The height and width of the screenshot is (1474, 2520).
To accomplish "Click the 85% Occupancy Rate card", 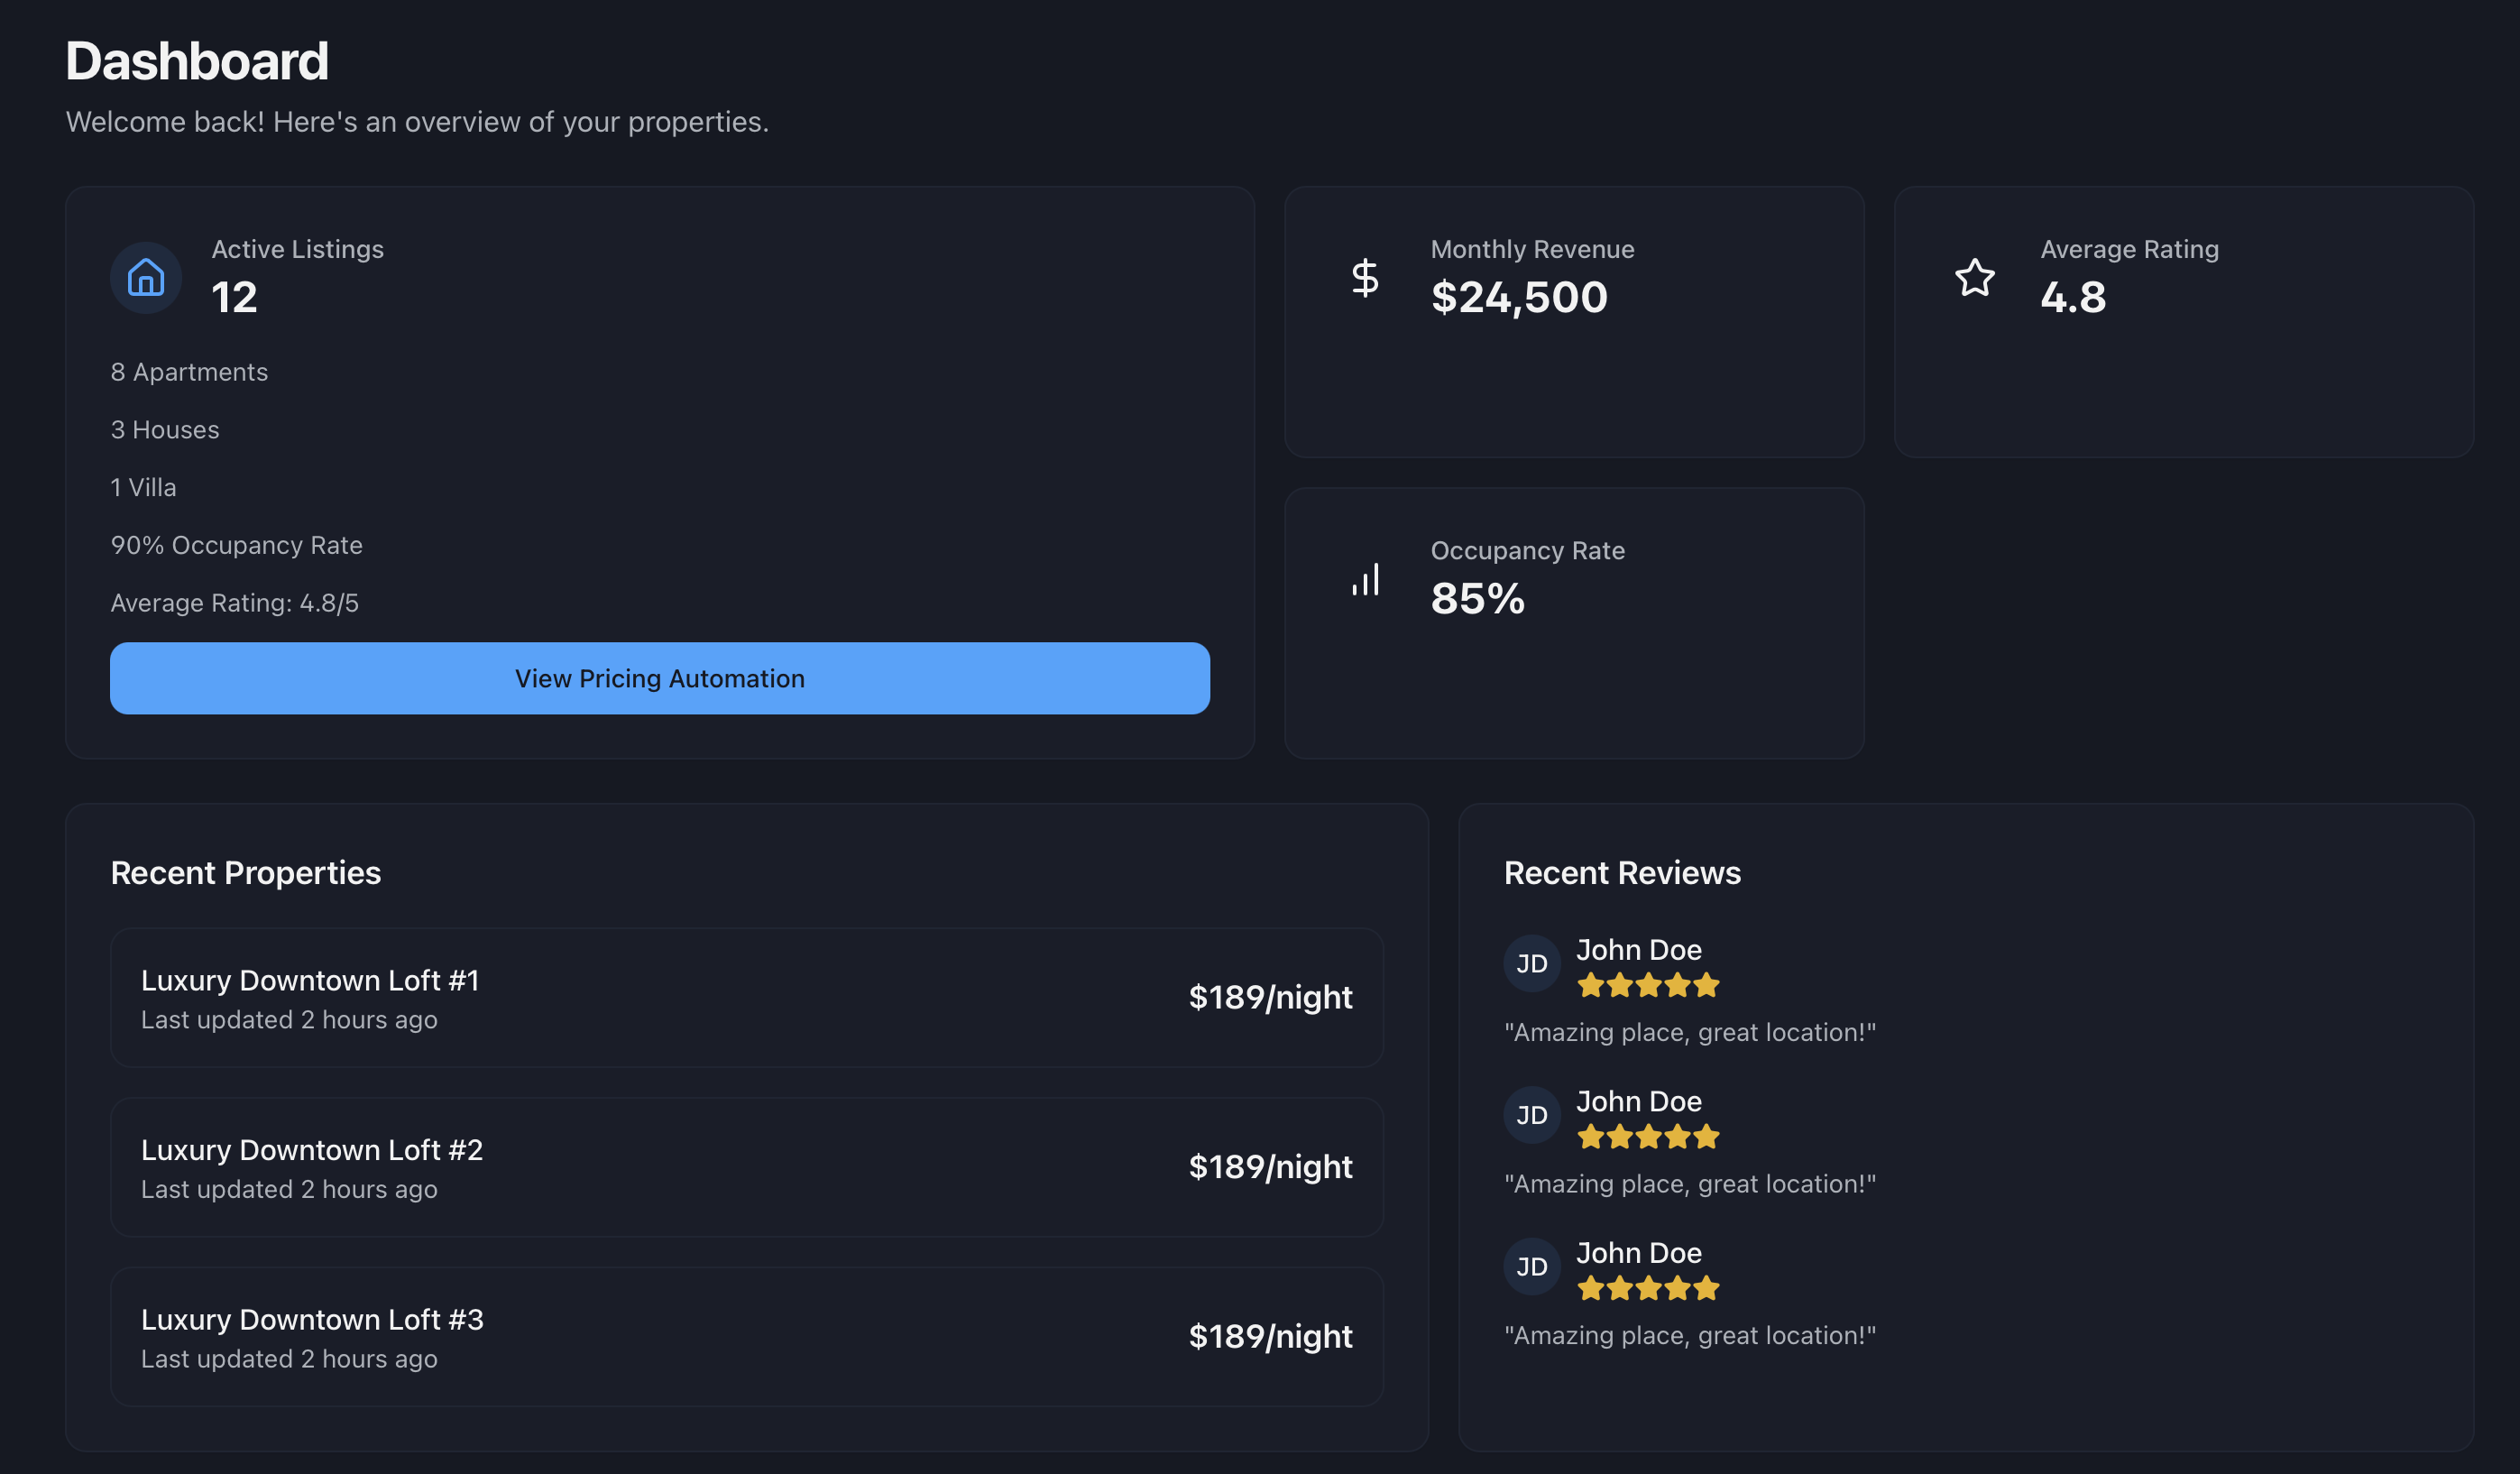I will (1573, 622).
